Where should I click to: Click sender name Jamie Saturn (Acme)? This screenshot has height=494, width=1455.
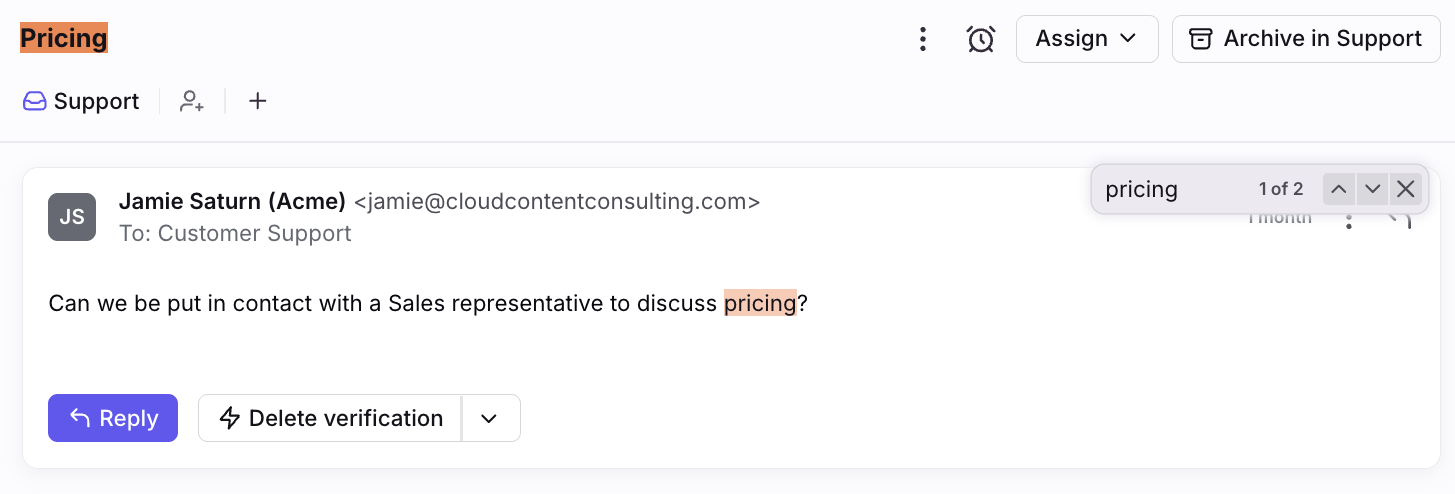232,201
